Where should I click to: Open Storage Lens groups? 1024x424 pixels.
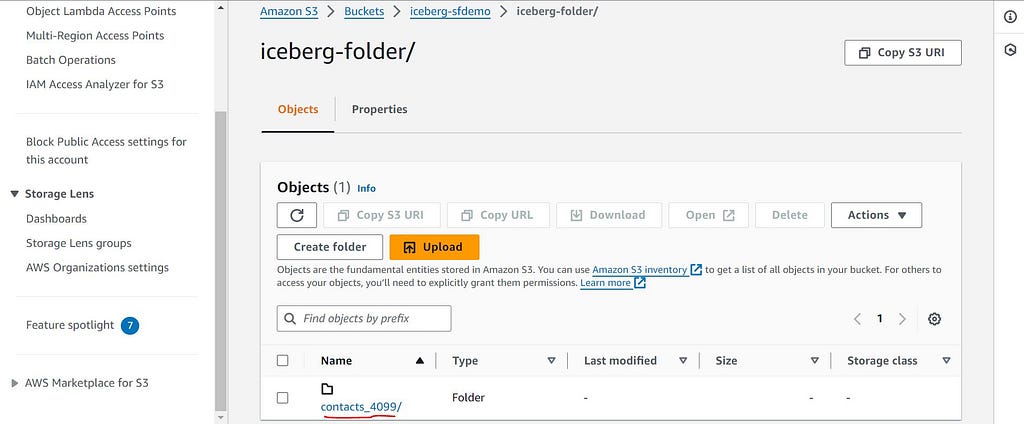click(x=78, y=243)
